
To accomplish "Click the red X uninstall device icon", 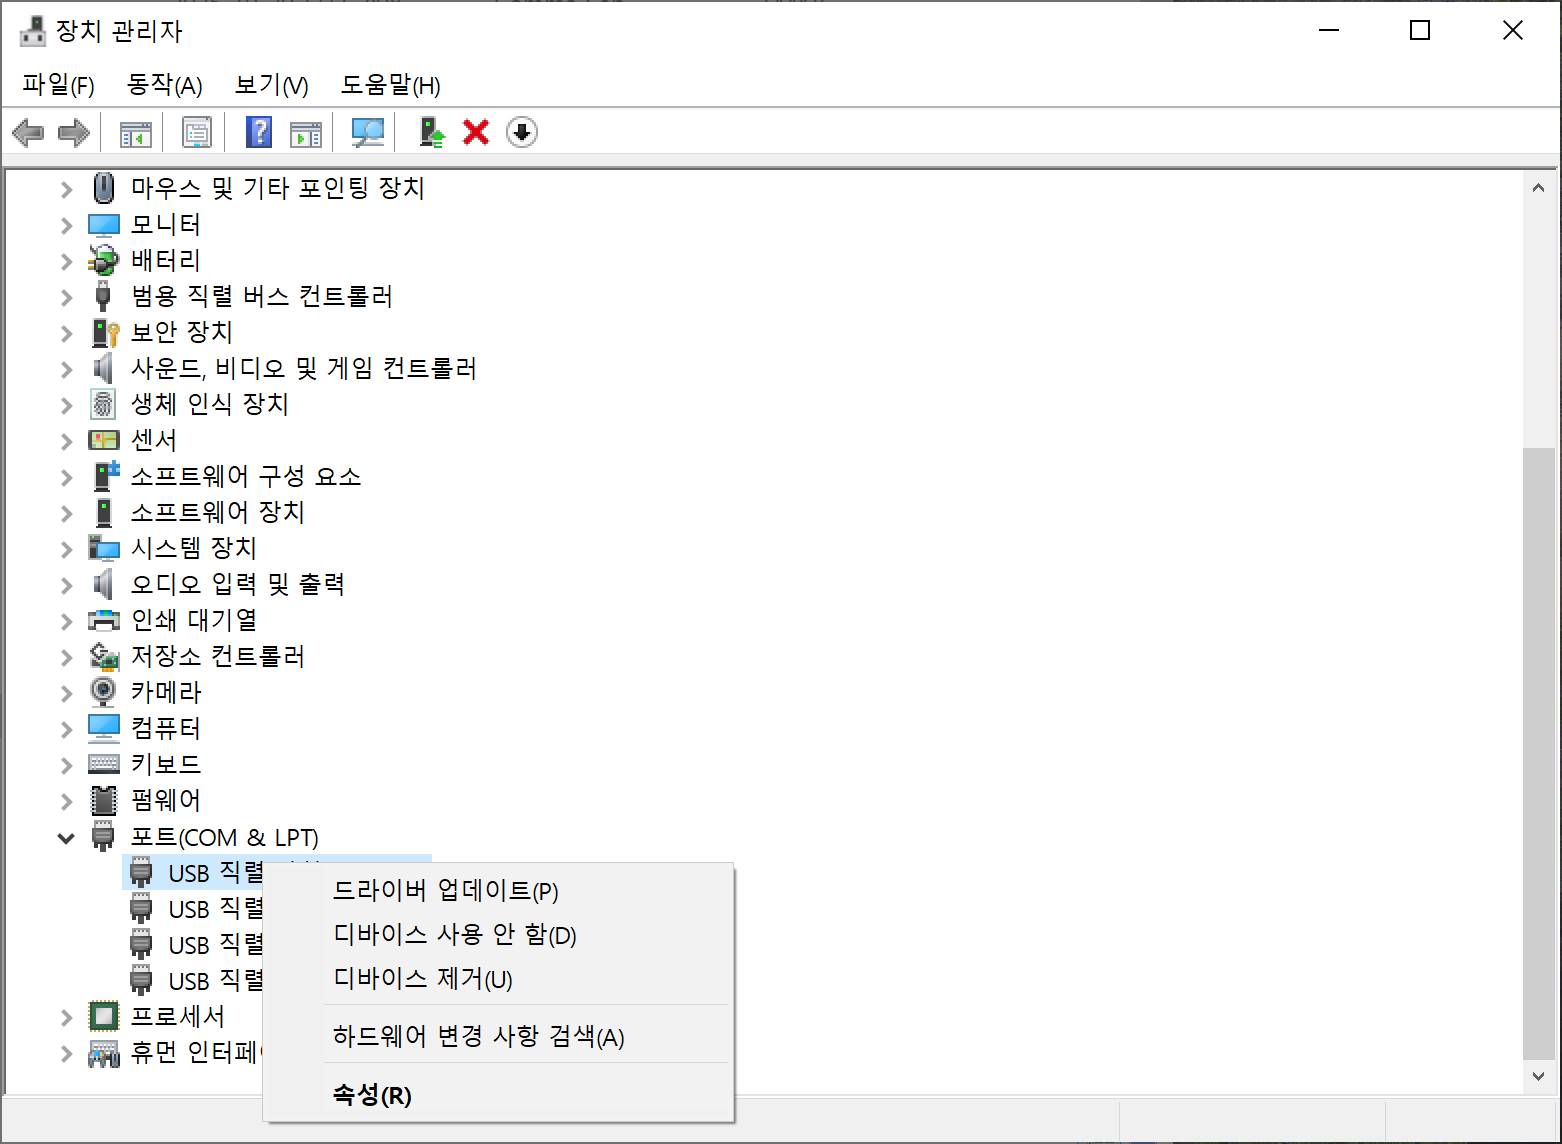I will tap(476, 132).
